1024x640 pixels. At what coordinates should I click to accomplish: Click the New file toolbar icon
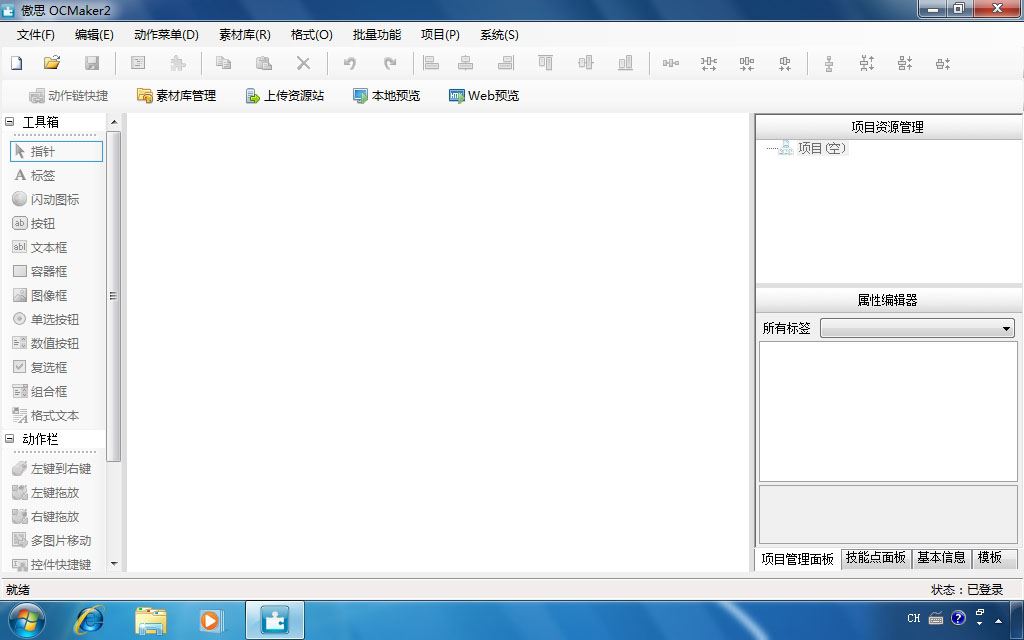tap(16, 63)
